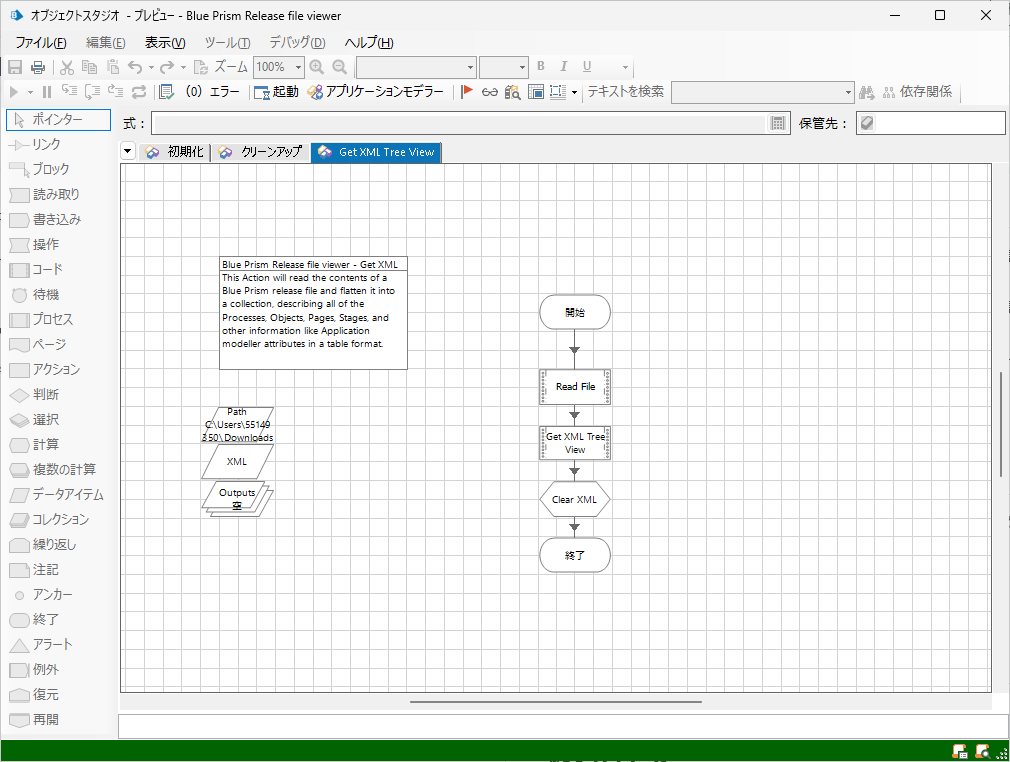Viewport: 1010px width, 762px height.
Task: Click the Reset/restart loop arrows icon
Action: [139, 92]
